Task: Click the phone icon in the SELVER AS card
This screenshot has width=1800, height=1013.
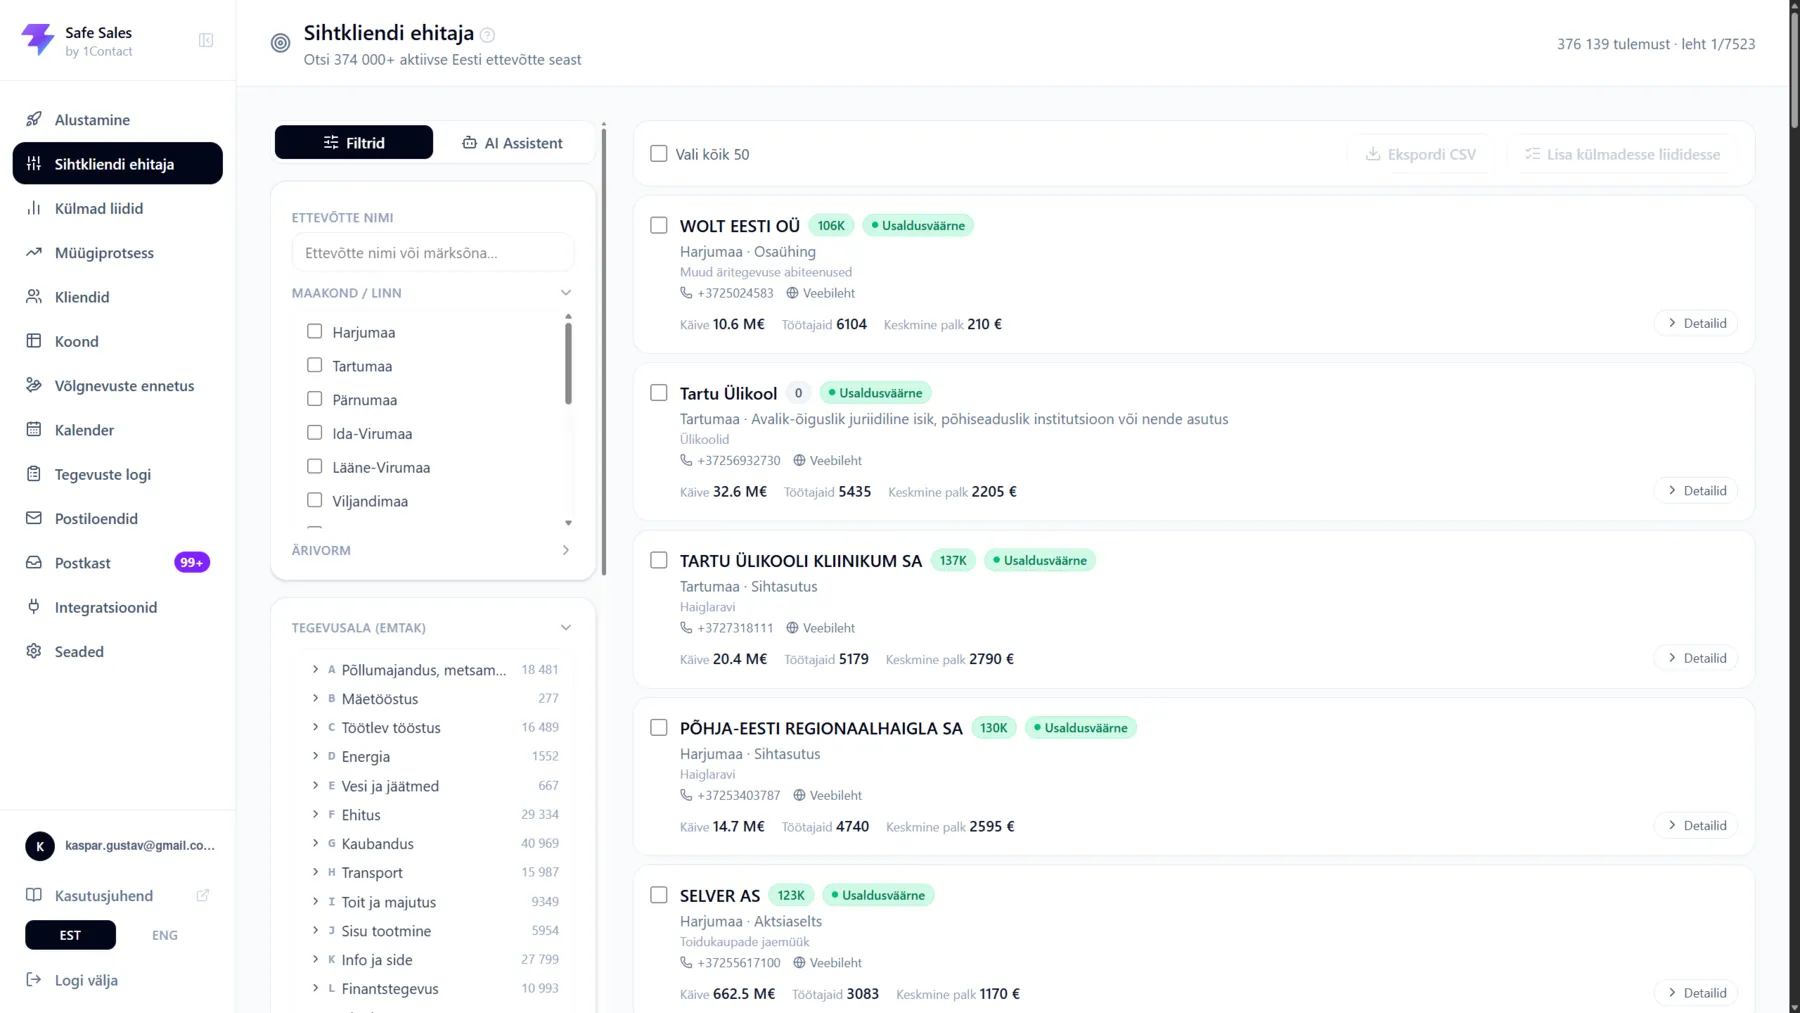Action: coord(686,963)
